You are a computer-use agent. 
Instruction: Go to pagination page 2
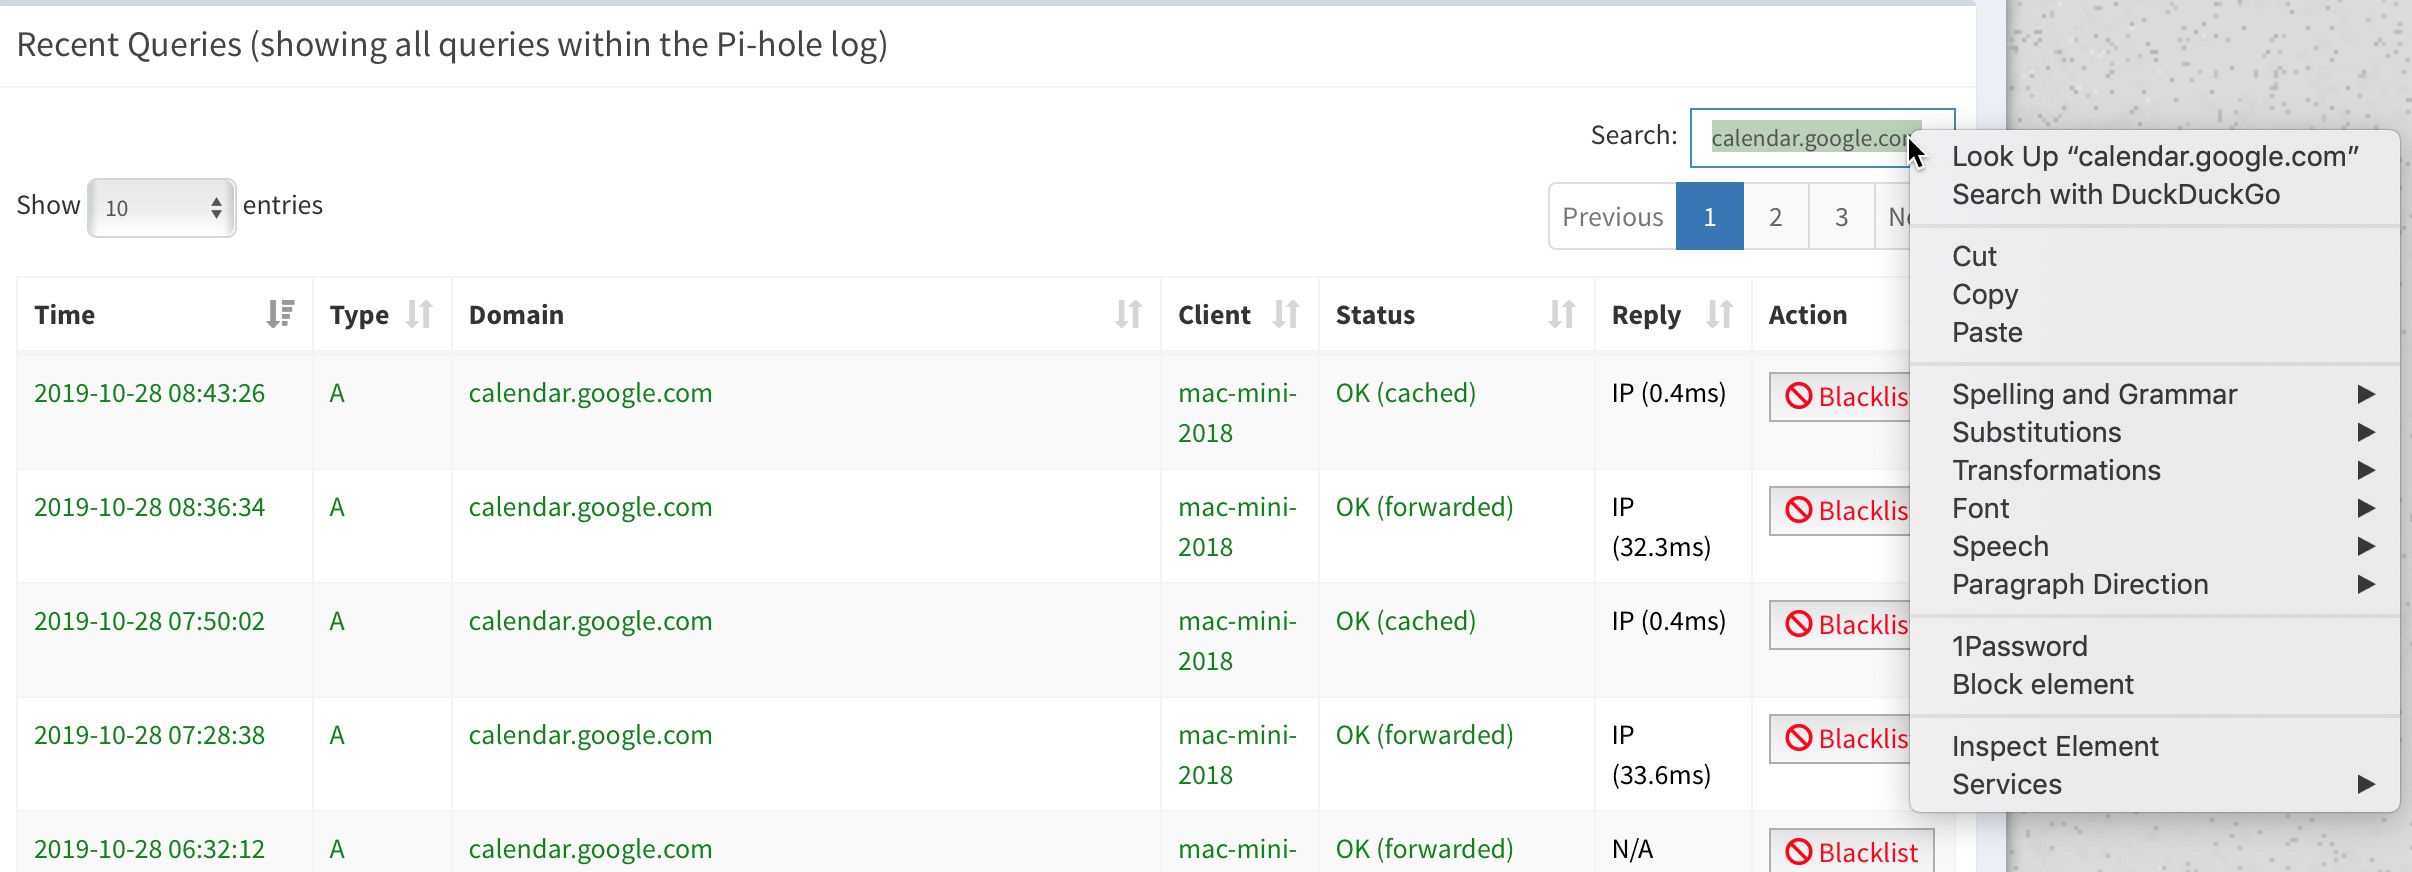click(x=1776, y=216)
